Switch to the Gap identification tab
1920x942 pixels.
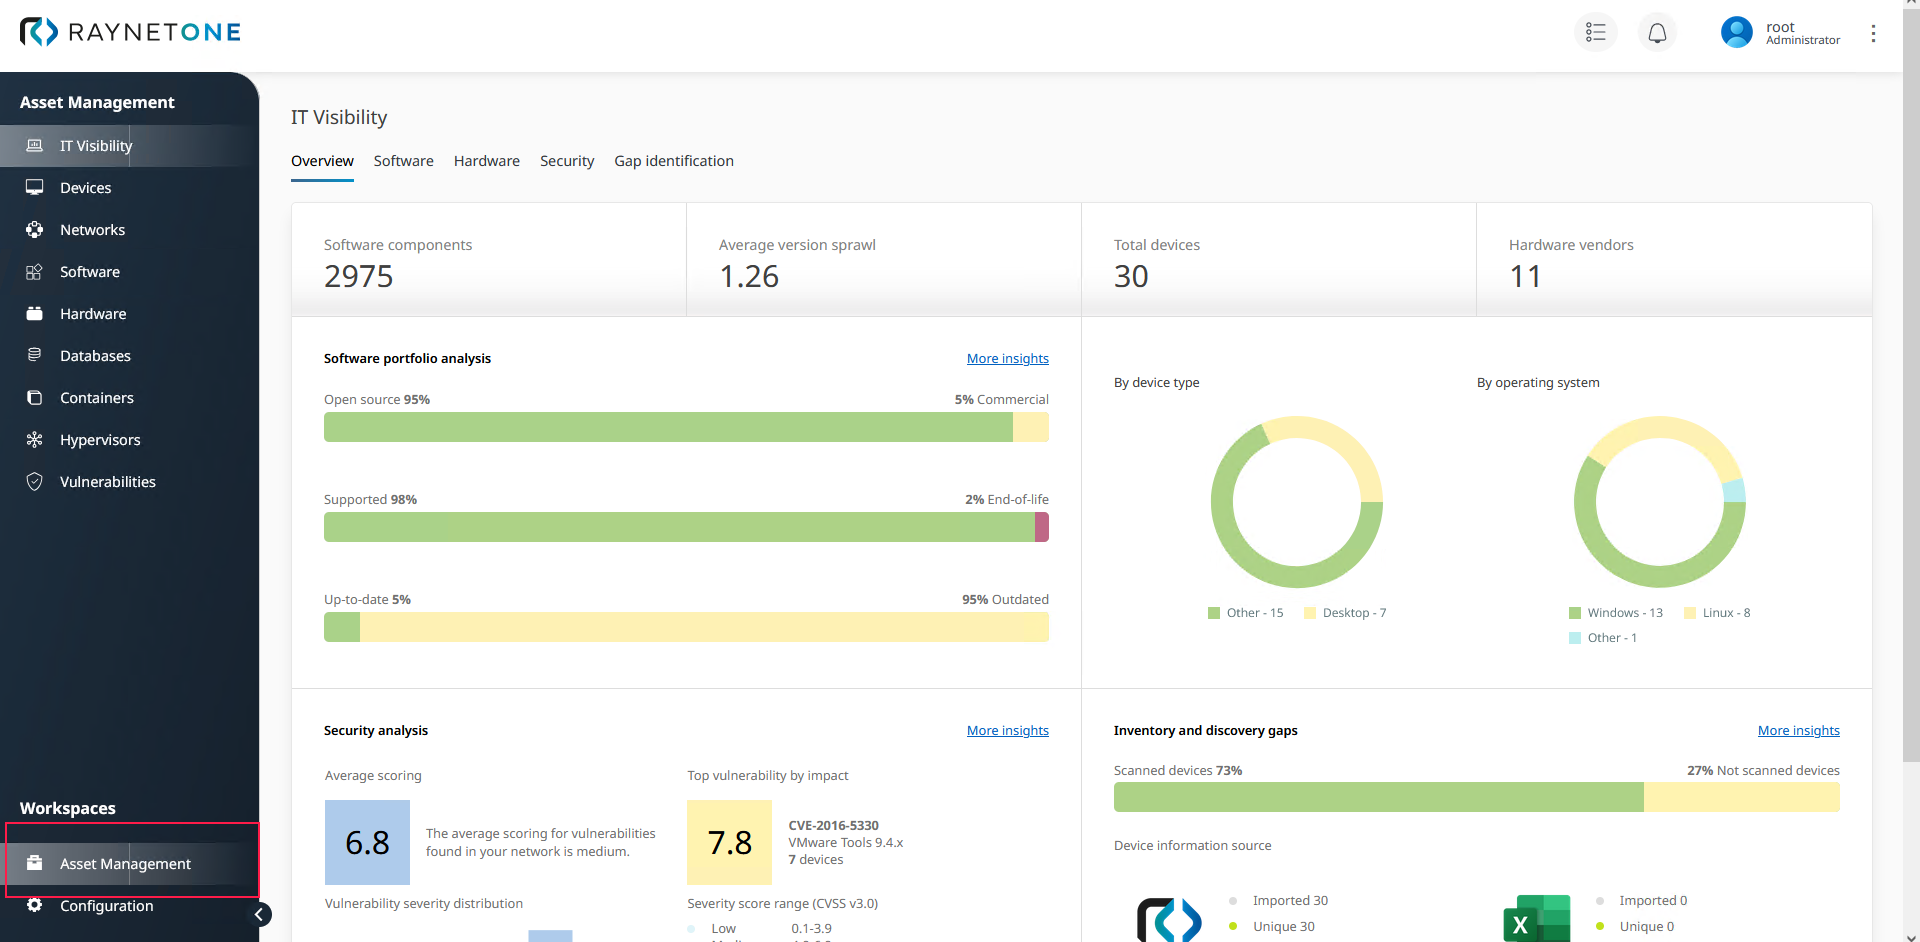coord(673,161)
